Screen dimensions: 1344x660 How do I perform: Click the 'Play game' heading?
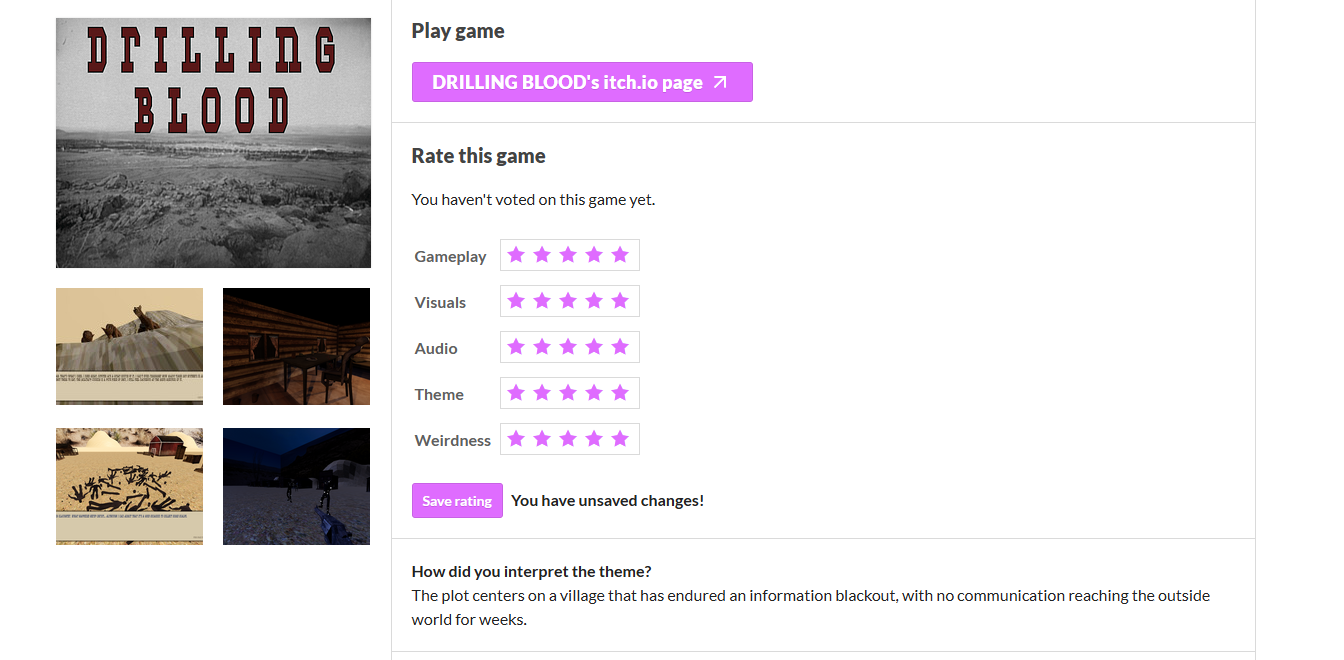pos(458,31)
